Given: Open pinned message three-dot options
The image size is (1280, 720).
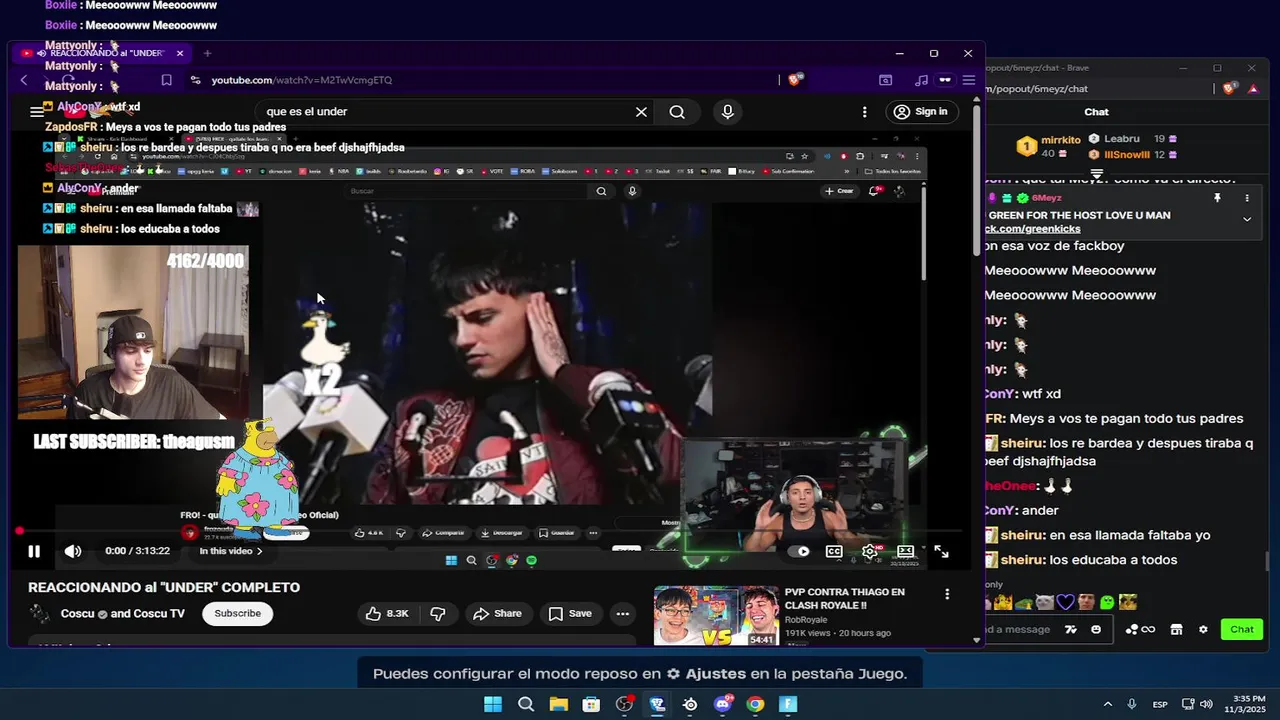Looking at the screenshot, I should (x=1246, y=198).
